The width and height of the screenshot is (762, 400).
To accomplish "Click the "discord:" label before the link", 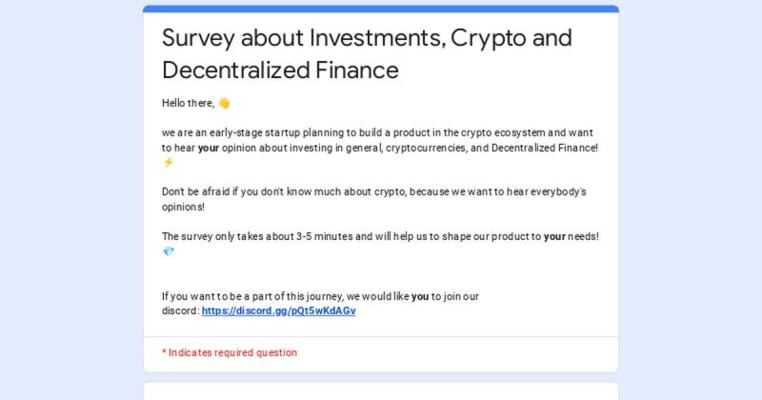I will (180, 311).
